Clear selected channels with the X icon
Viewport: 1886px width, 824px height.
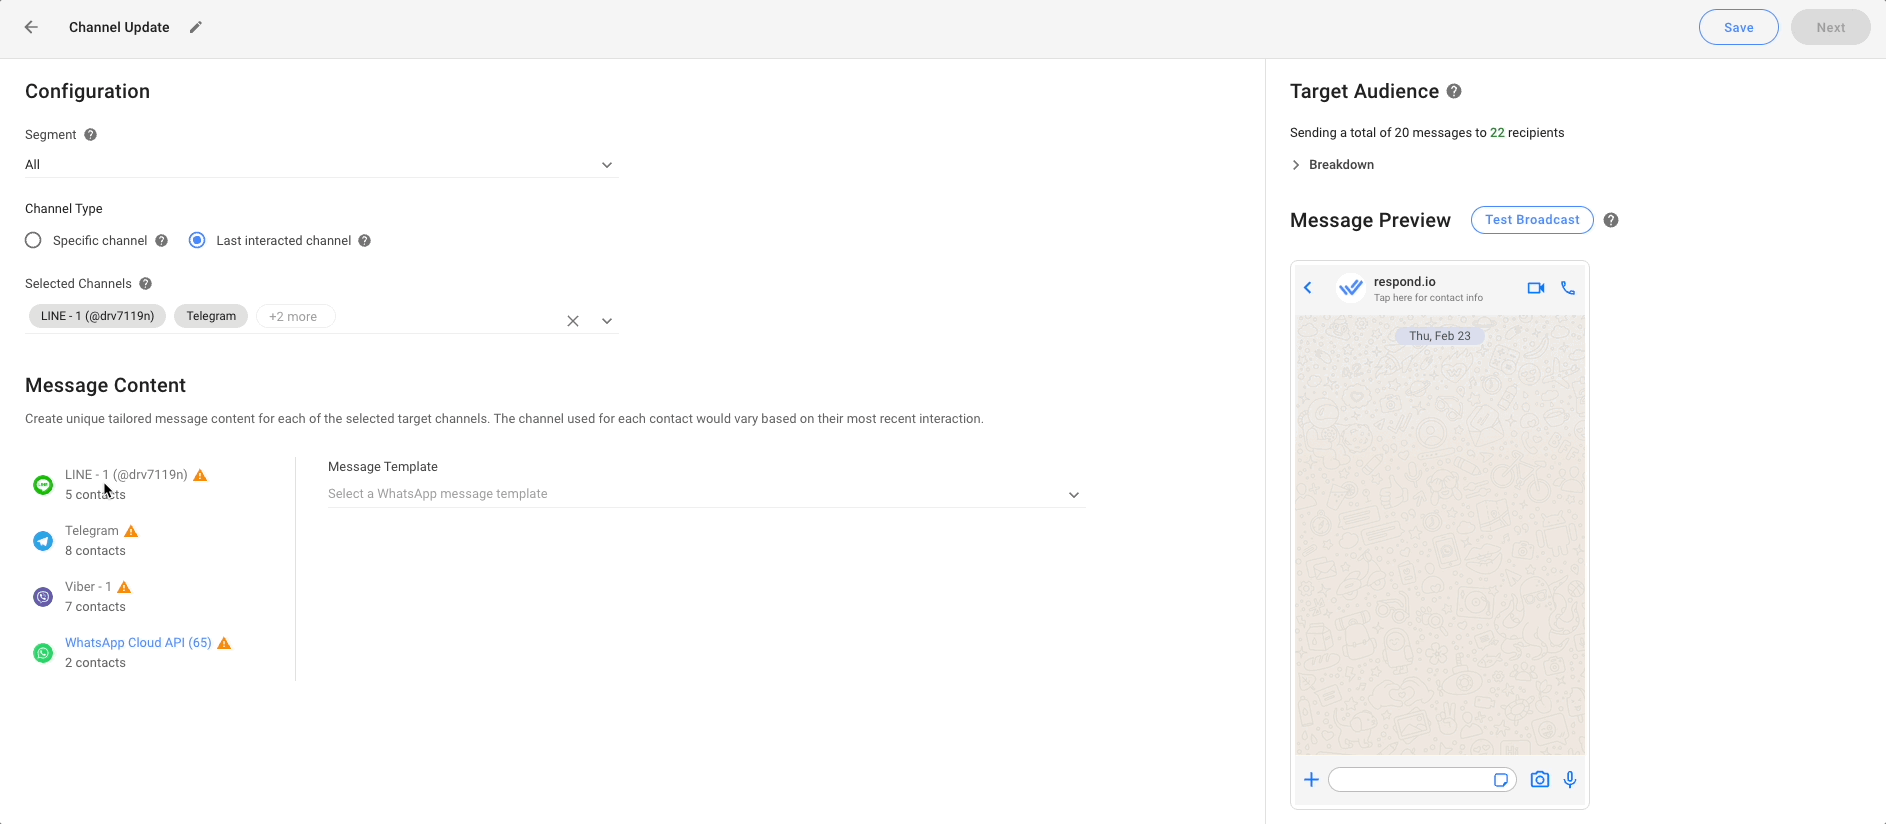(x=573, y=321)
